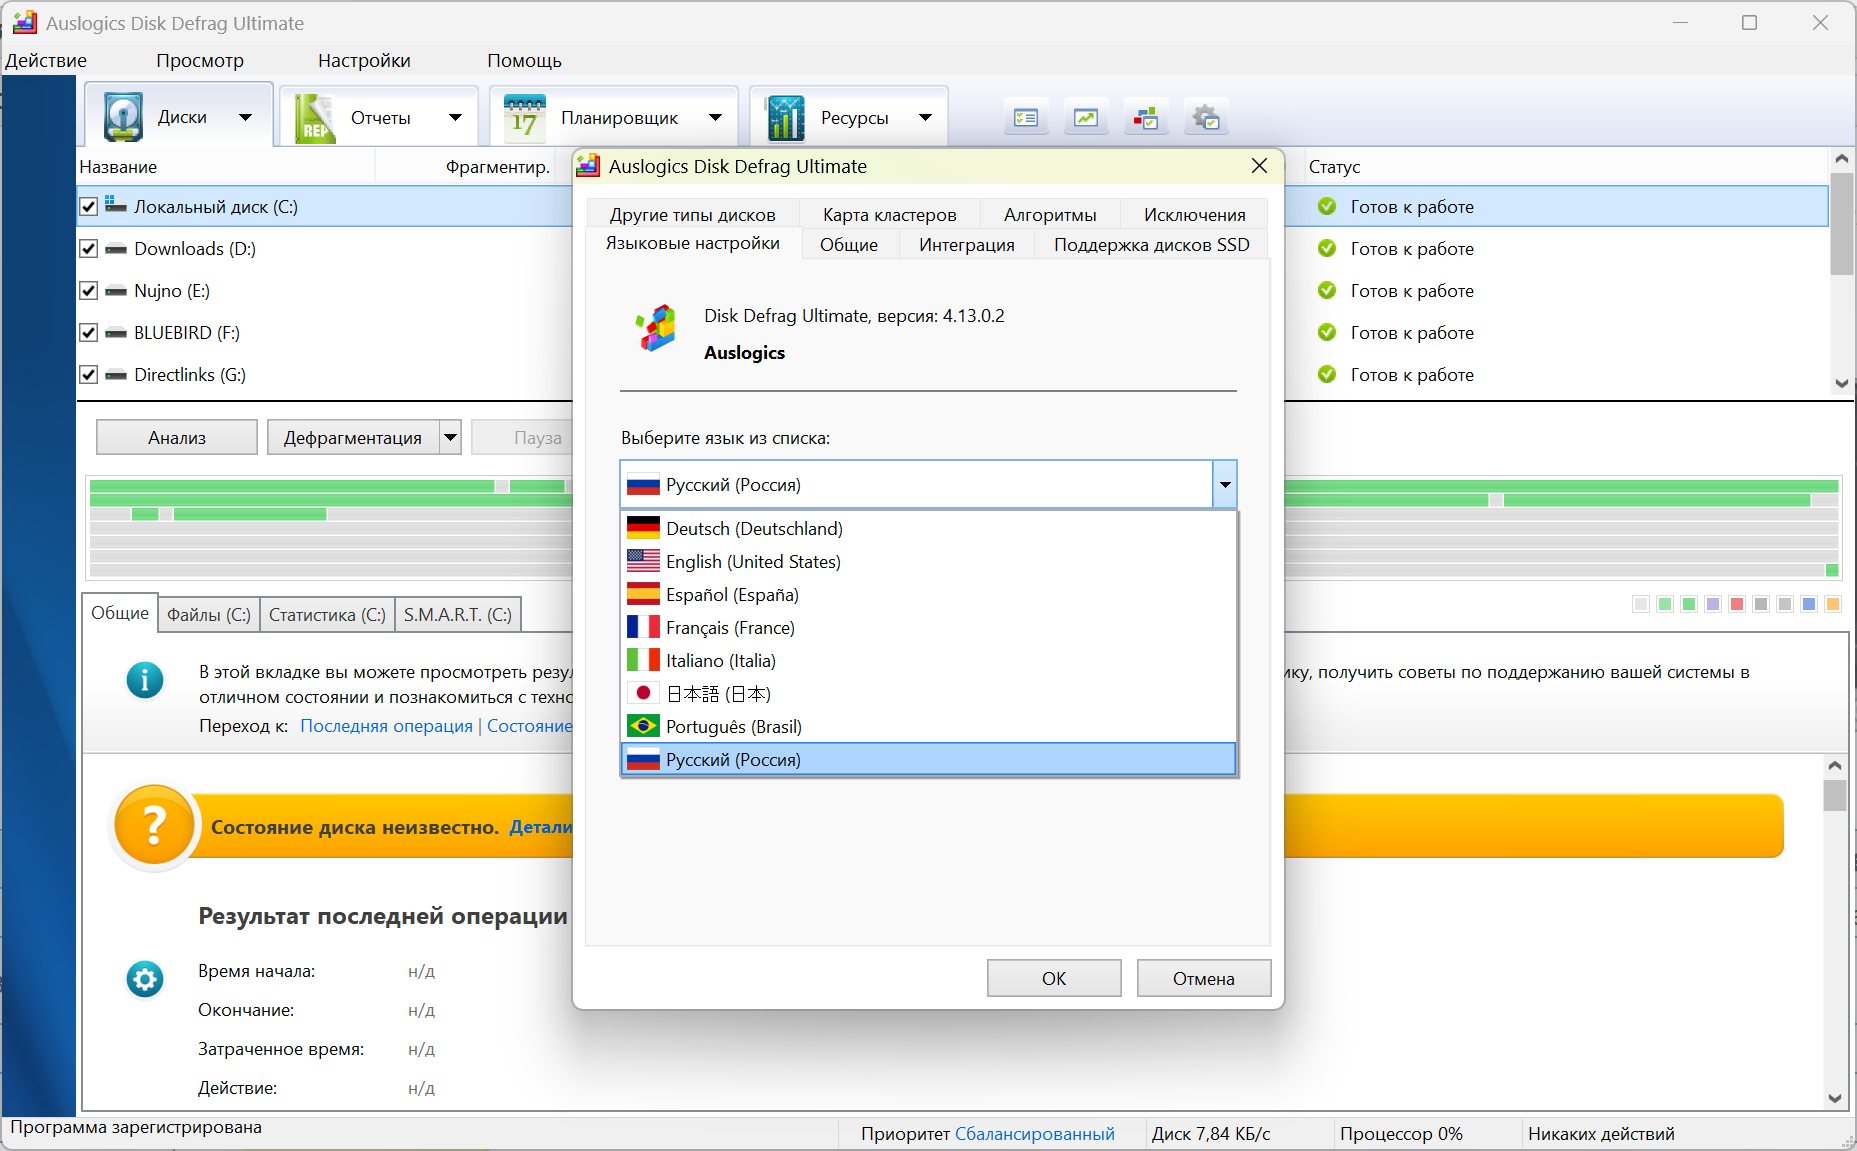
Task: Click the Дефрагментация button
Action: point(353,437)
